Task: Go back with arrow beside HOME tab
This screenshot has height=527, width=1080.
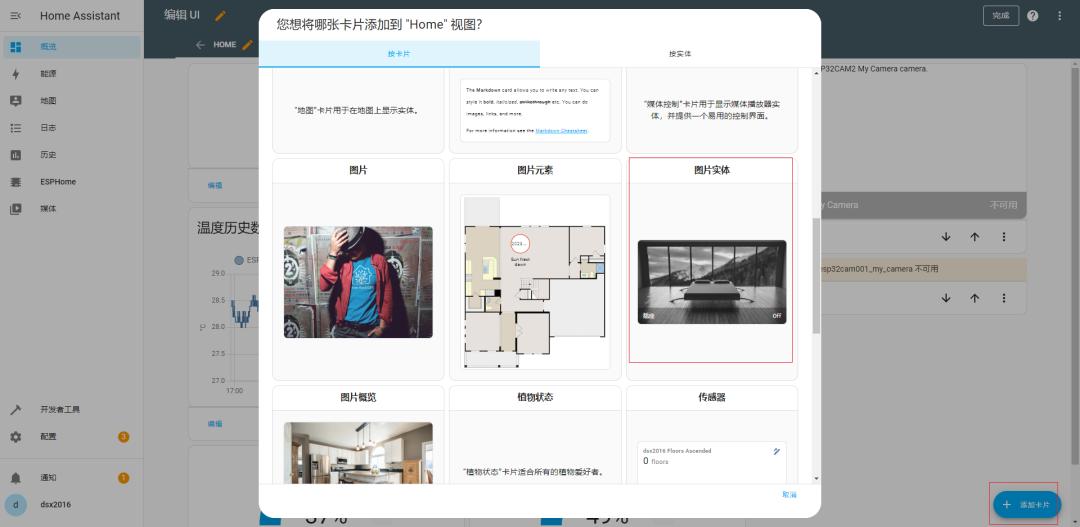Action: pyautogui.click(x=200, y=45)
